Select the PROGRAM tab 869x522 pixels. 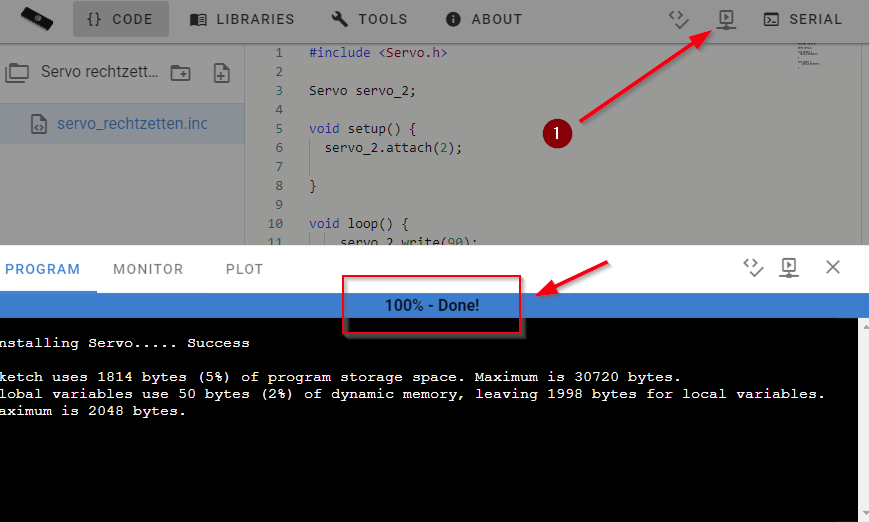(42, 269)
